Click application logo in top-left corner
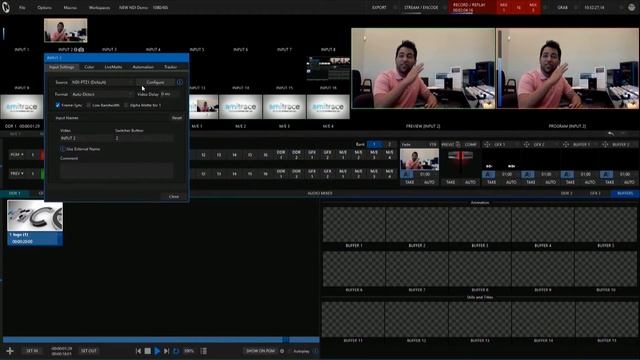The width and height of the screenshot is (640, 360). point(6,7)
